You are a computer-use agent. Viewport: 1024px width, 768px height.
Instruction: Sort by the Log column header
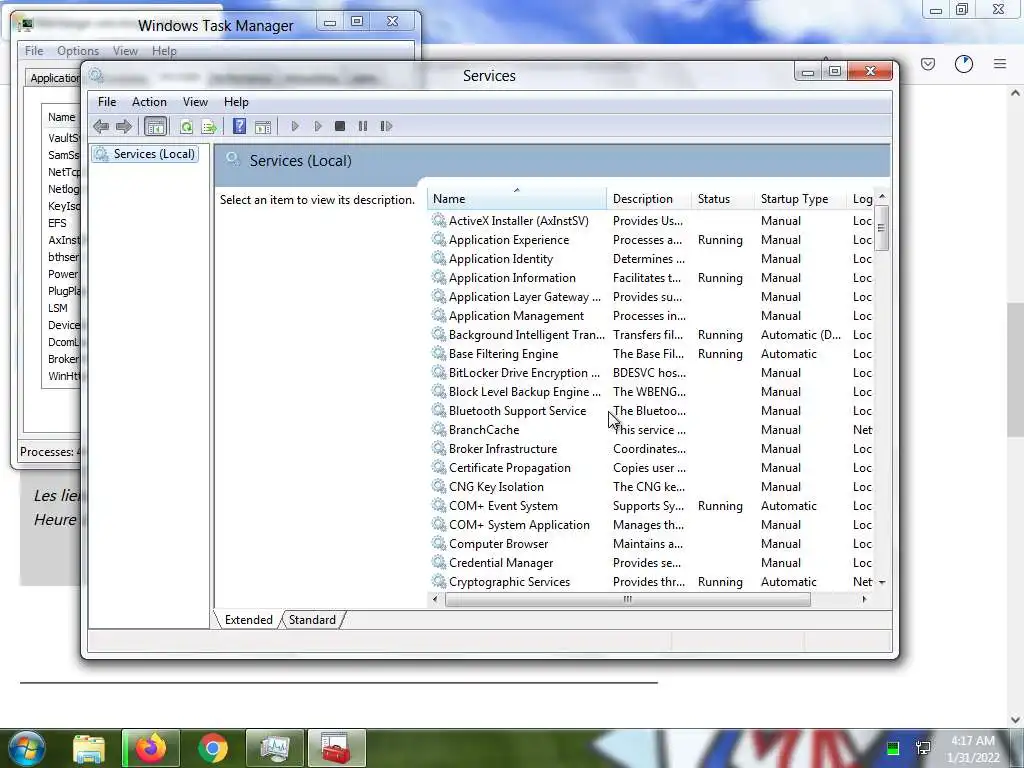[x=861, y=199]
